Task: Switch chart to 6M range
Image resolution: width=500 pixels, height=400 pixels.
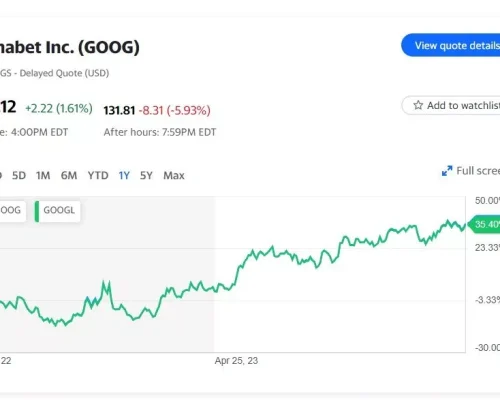Action: (69, 175)
